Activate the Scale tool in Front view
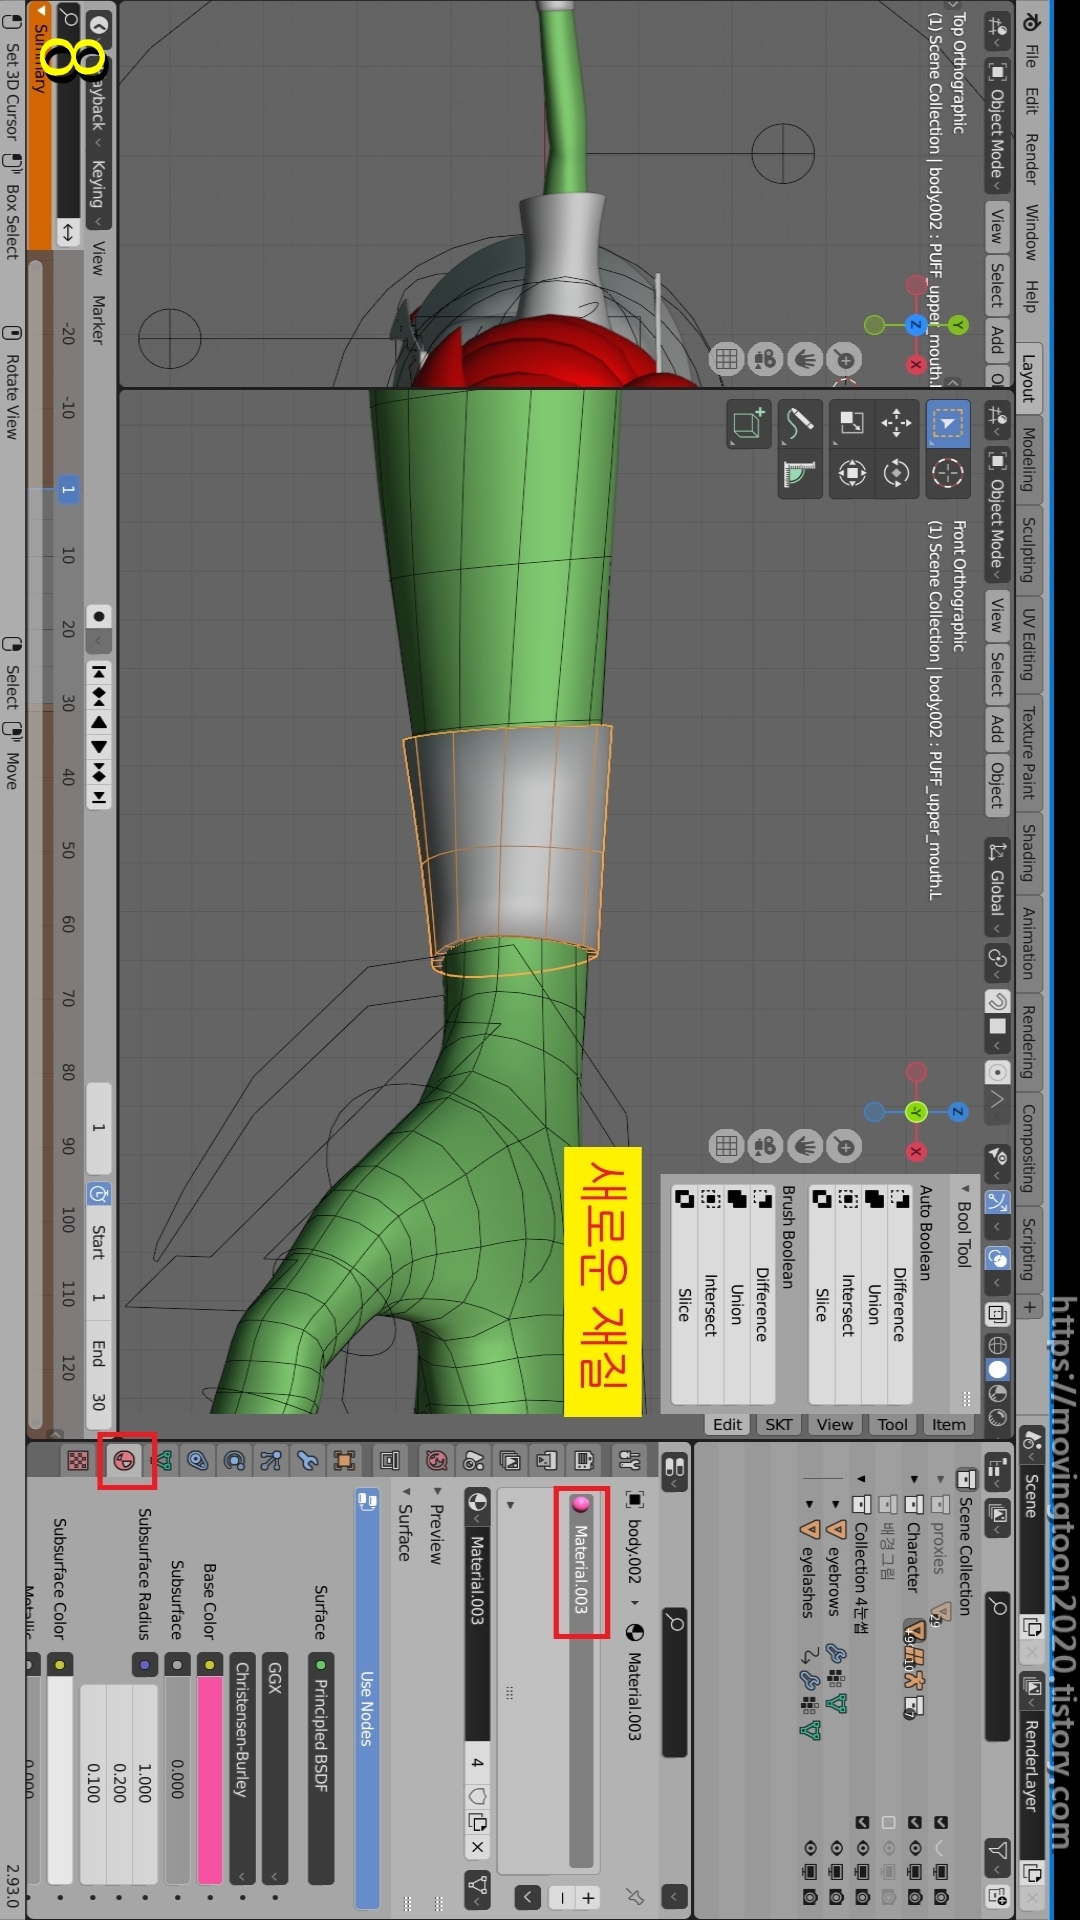1080x1920 pixels. [x=852, y=423]
